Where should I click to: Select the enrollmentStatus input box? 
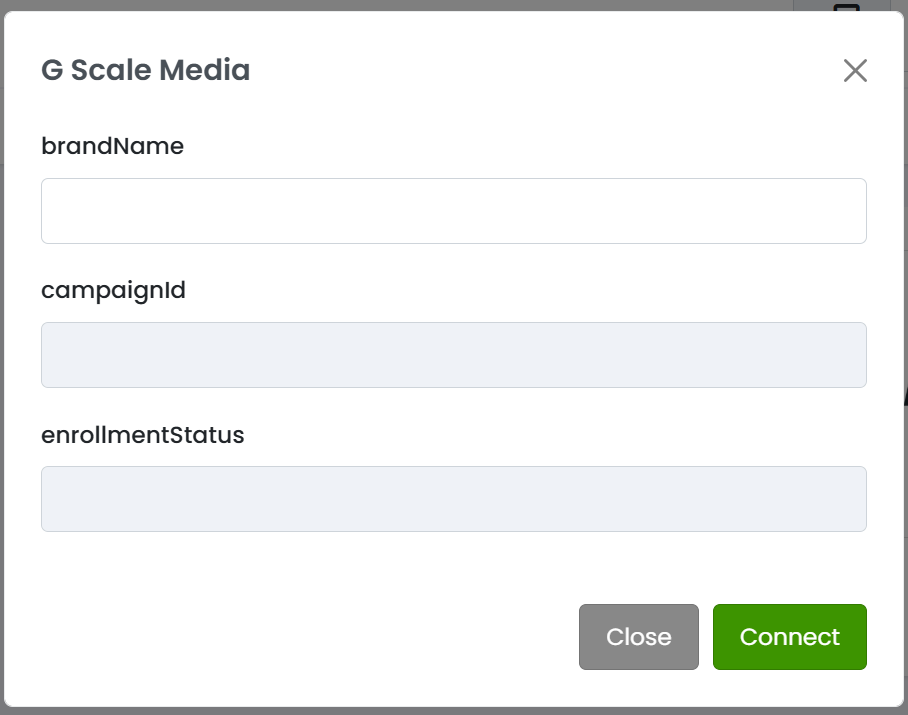453,499
